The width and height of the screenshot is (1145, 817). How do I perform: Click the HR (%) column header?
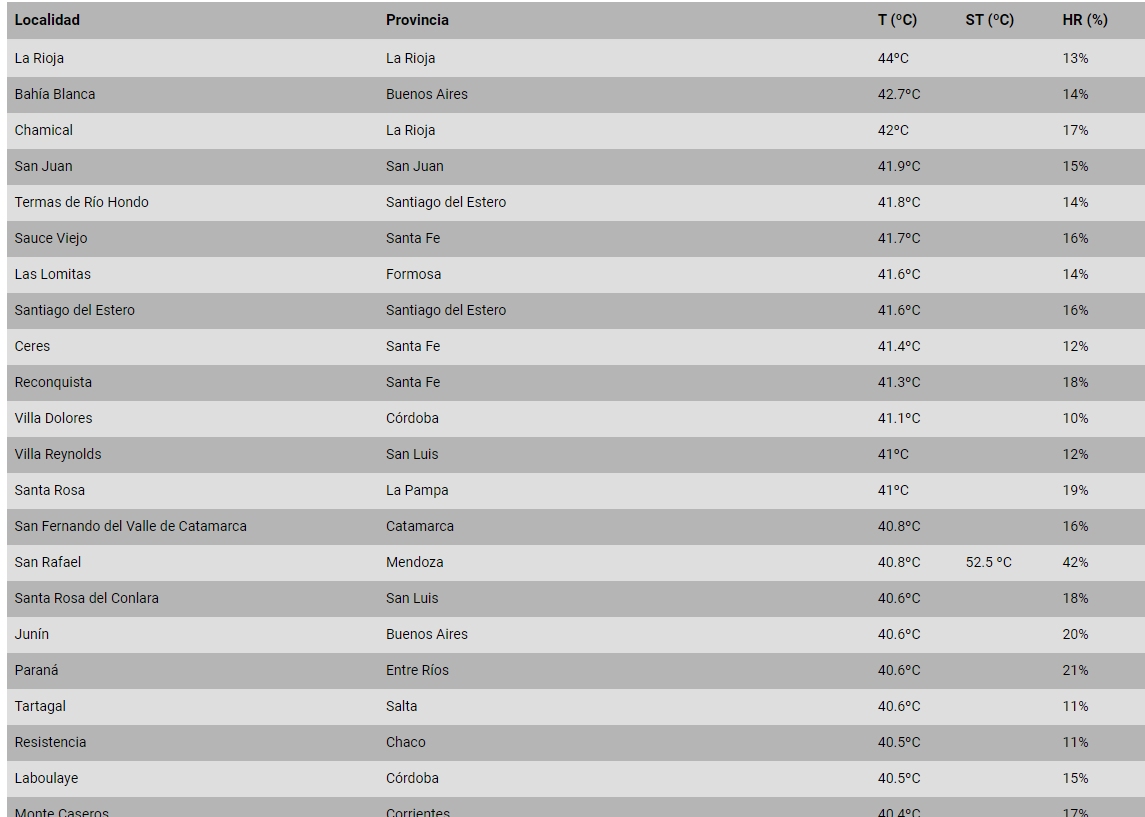1084,20
